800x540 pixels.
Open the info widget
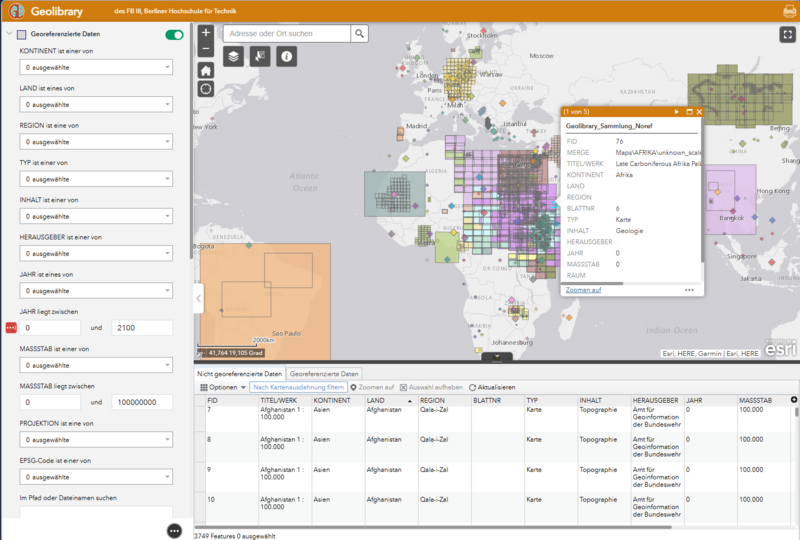[286, 57]
